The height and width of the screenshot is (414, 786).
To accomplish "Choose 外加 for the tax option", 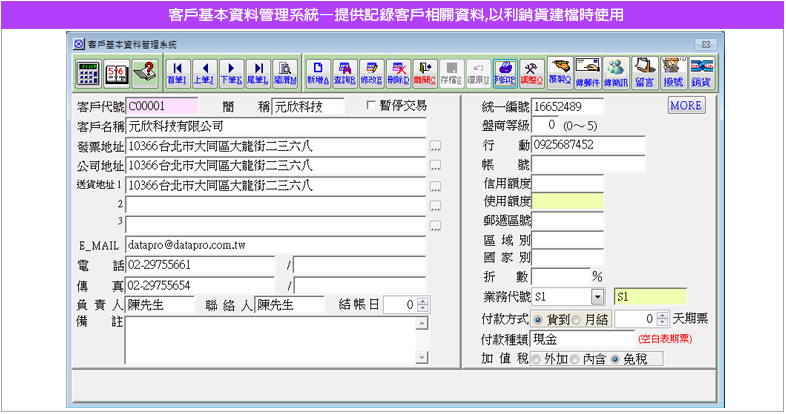I will point(537,359).
